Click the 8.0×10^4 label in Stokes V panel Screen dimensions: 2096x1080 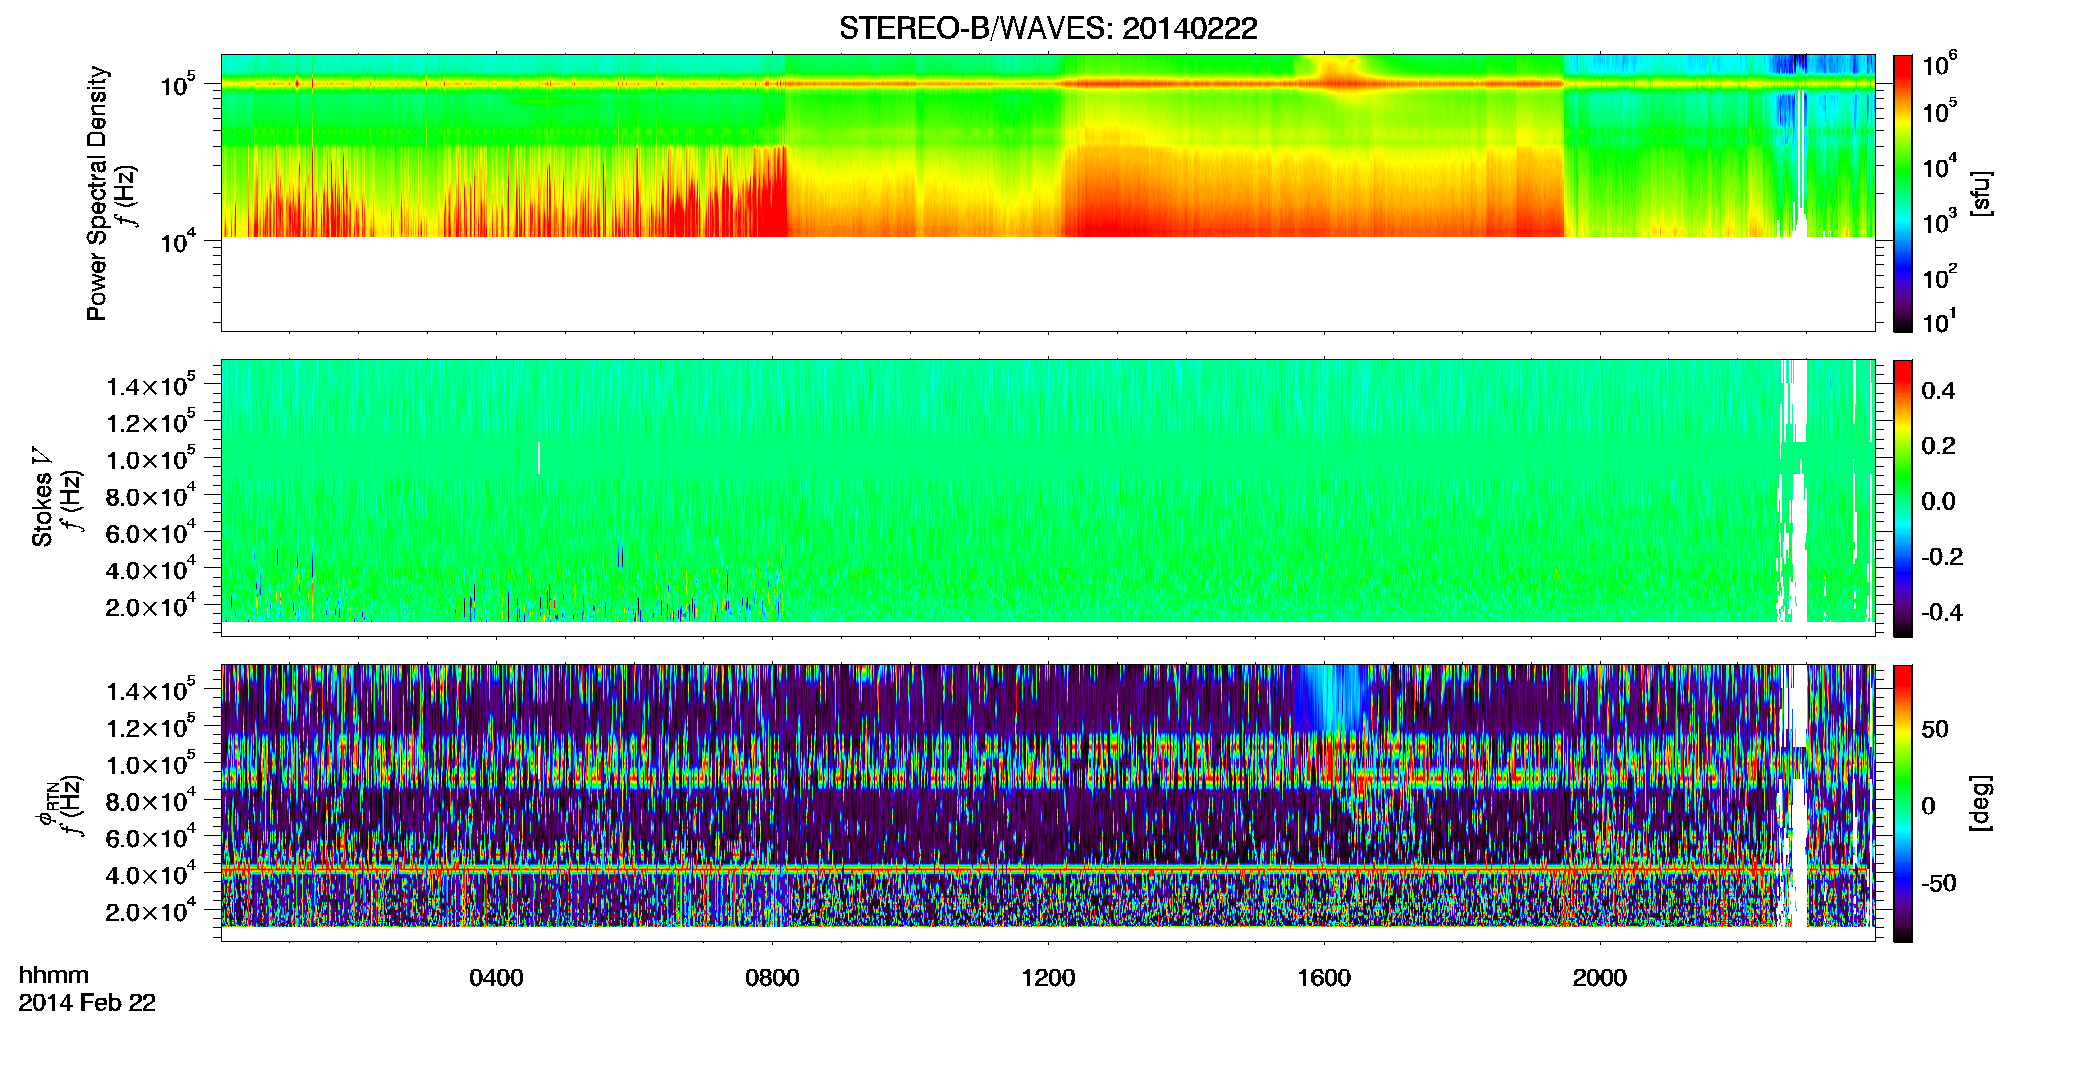pos(152,496)
